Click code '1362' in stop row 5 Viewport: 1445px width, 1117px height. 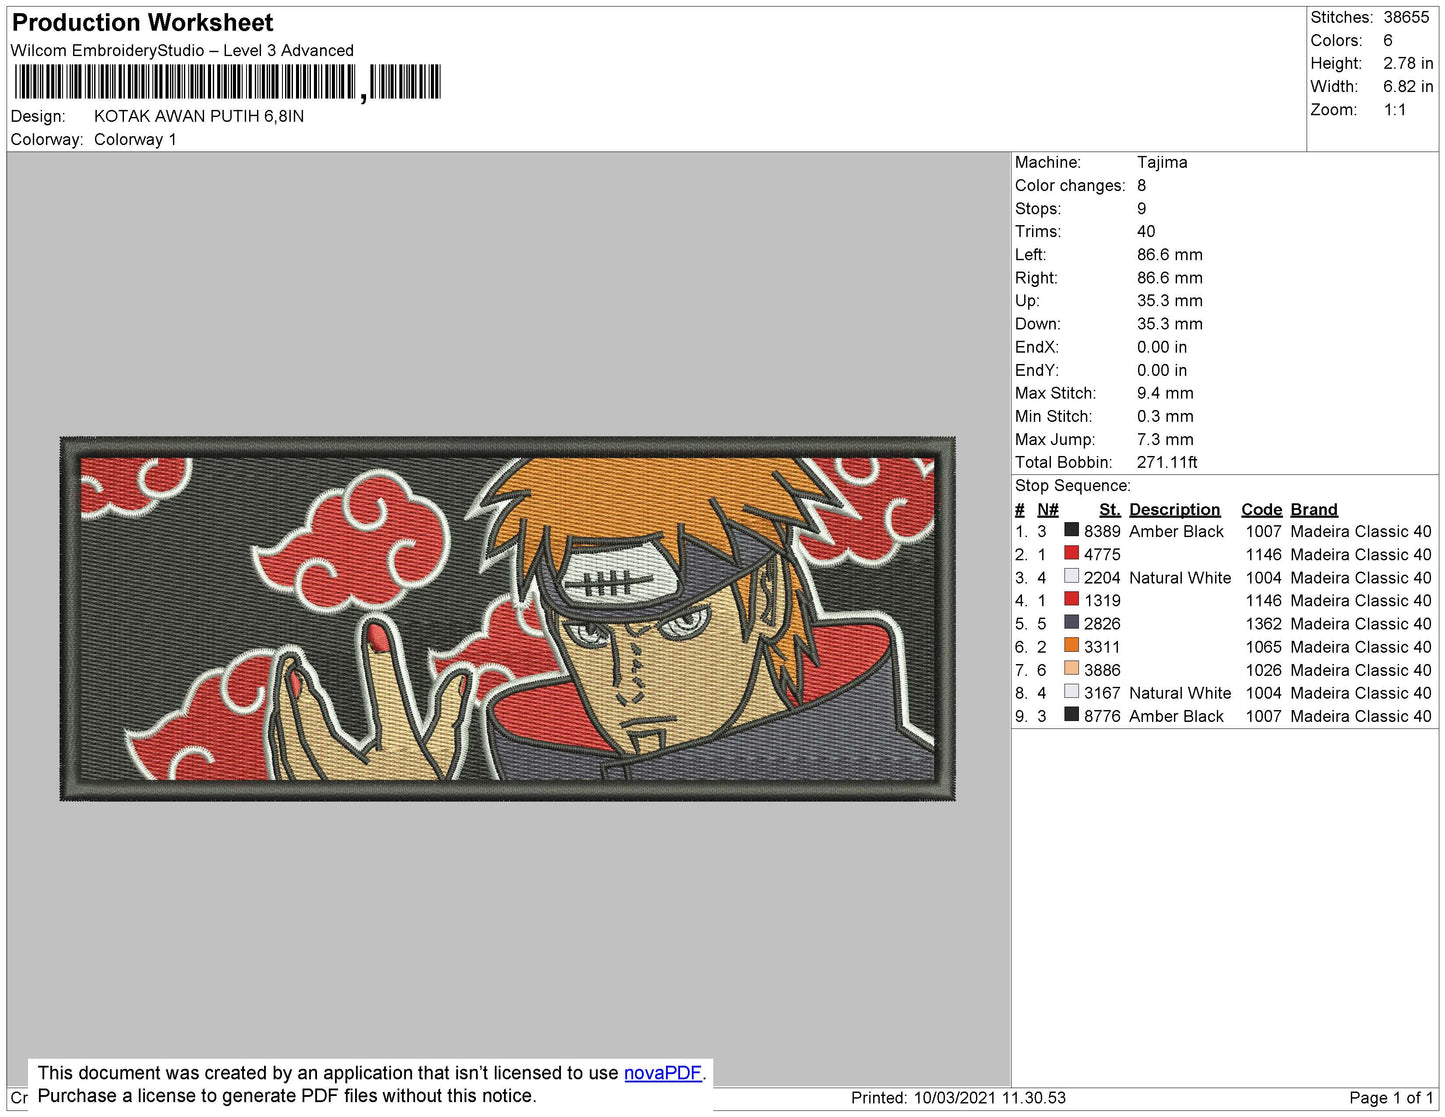point(1263,623)
